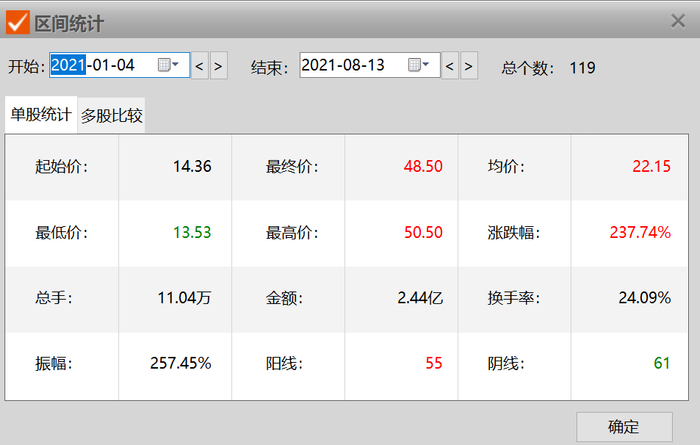Viewport: 700px width, 445px height.
Task: Select the 阳线 count 55
Action: coord(434,363)
